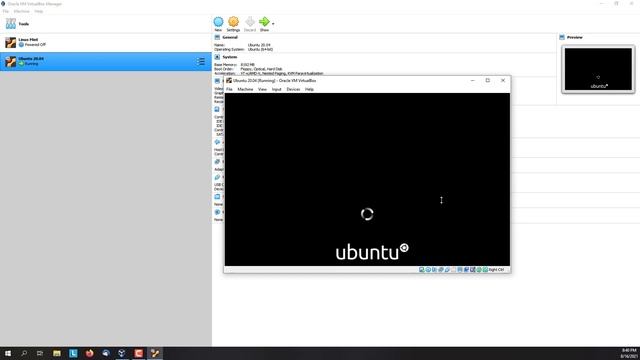Select the Ubuntu 20.04 running machine

[x=106, y=61]
